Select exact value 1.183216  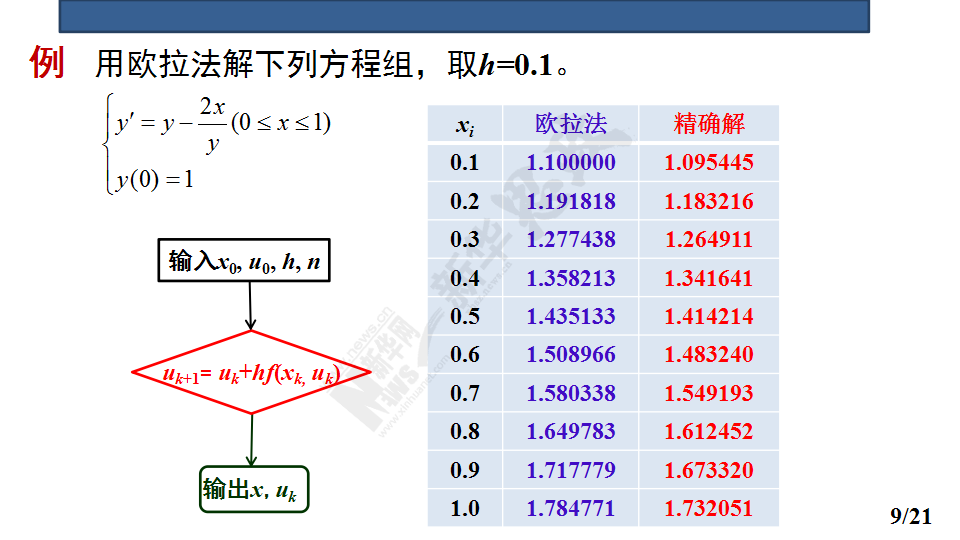(x=709, y=201)
